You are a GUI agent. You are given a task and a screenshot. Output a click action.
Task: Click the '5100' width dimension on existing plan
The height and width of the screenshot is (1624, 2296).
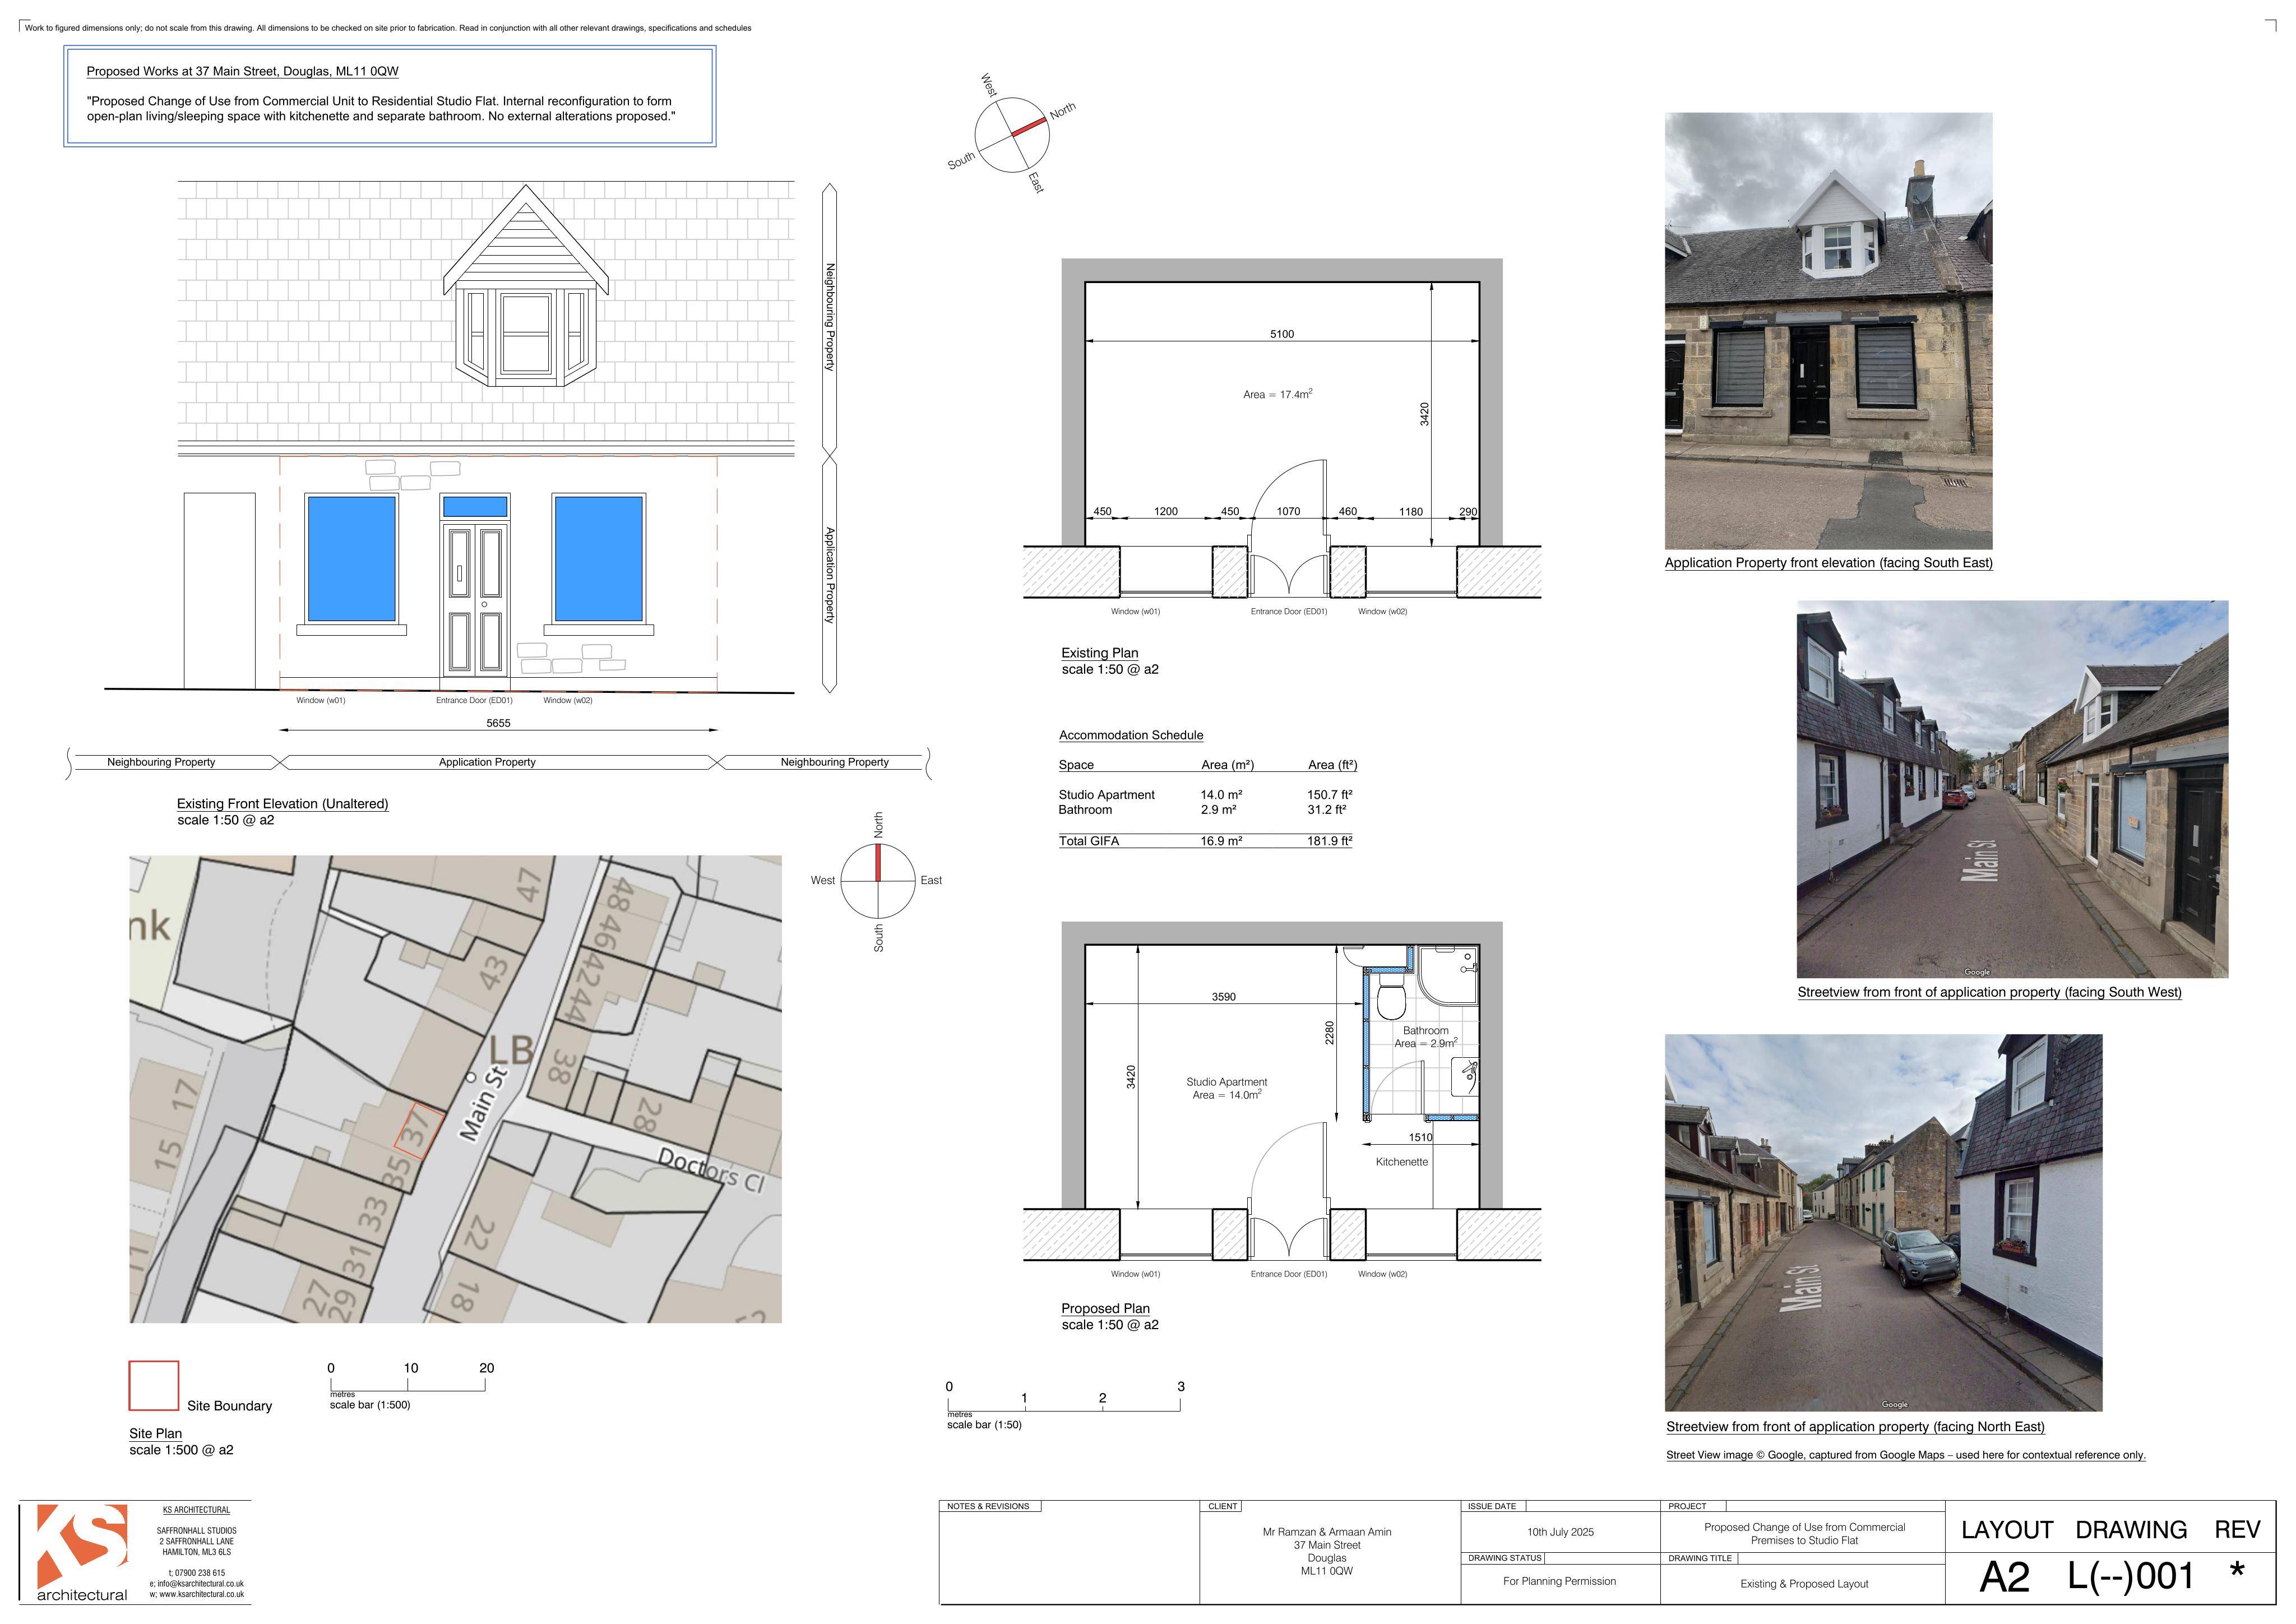click(x=1281, y=334)
